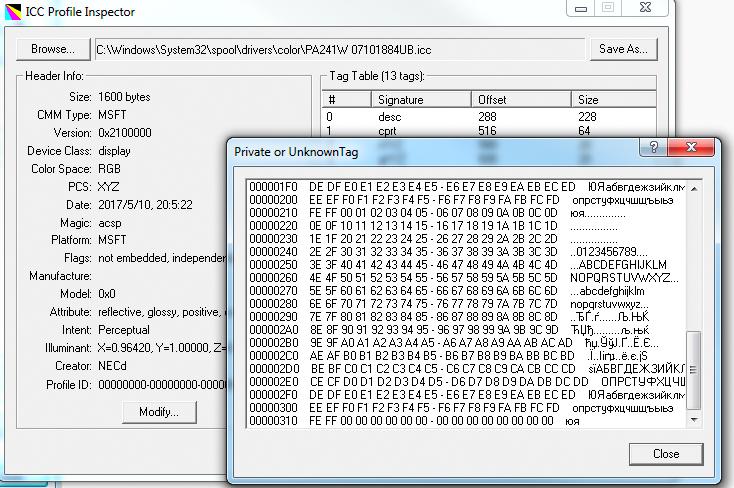Click the Version value 0x2100000
Viewport: 734px width, 488px height.
125,133
